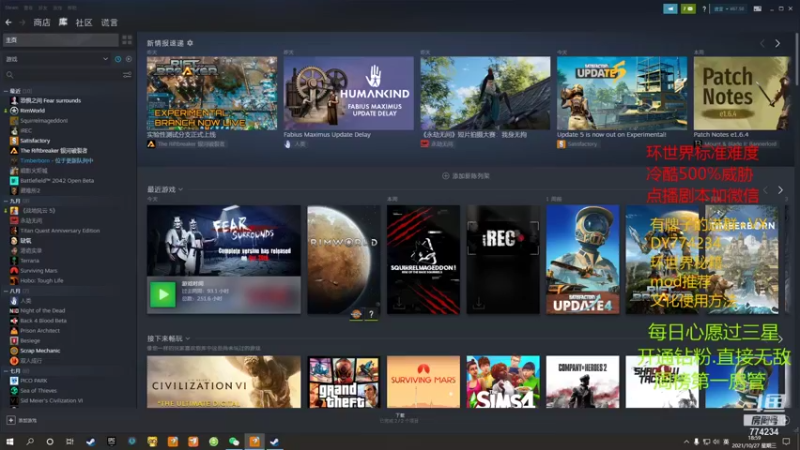800x450 pixels.
Task: Advance recent games shelf to the right
Action: click(780, 190)
